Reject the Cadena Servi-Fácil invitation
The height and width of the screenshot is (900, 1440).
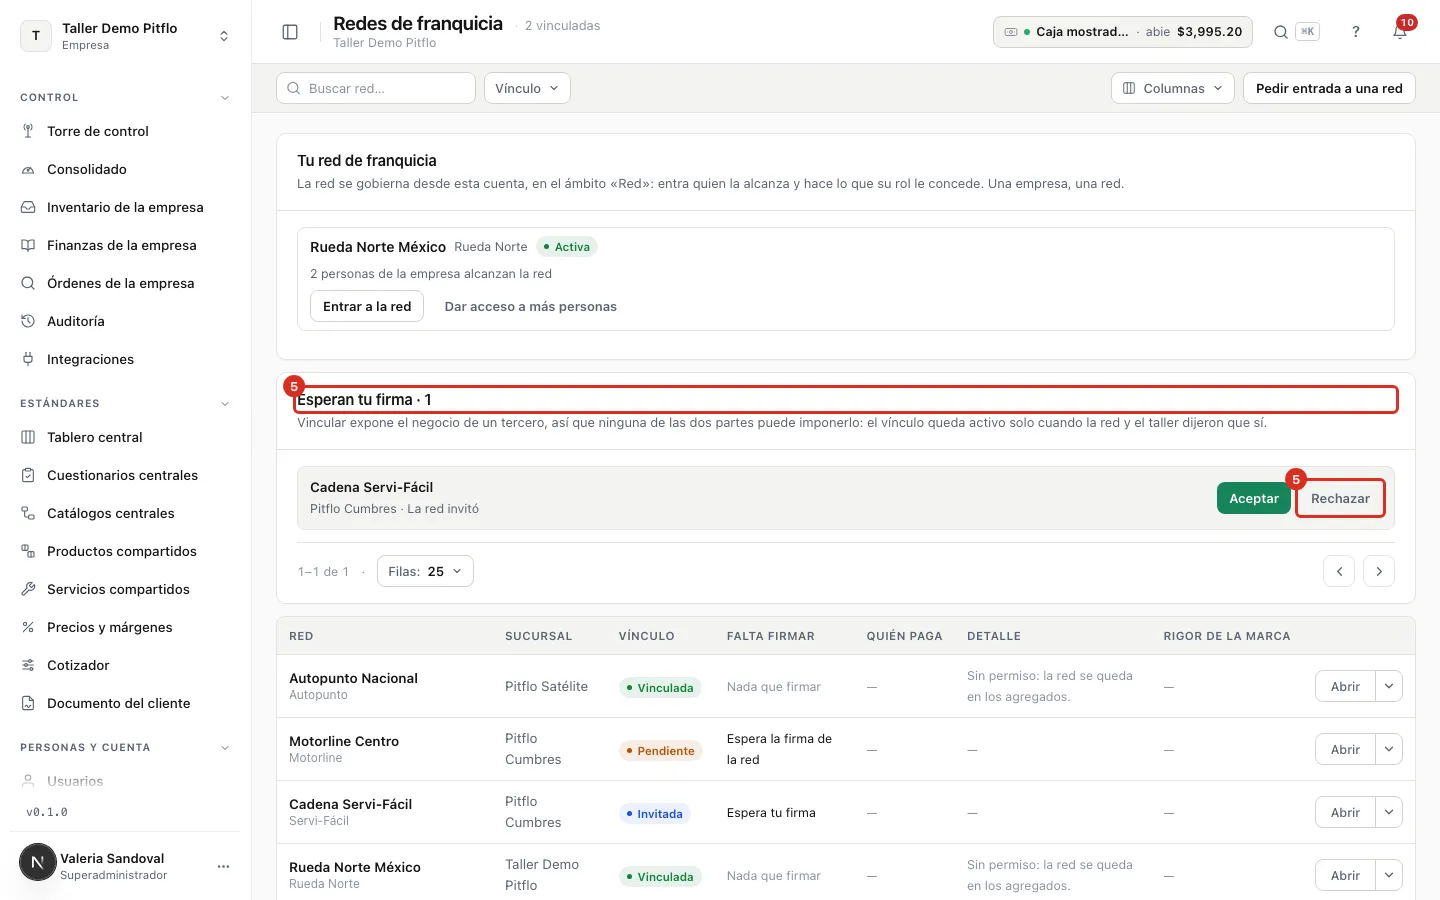point(1340,498)
